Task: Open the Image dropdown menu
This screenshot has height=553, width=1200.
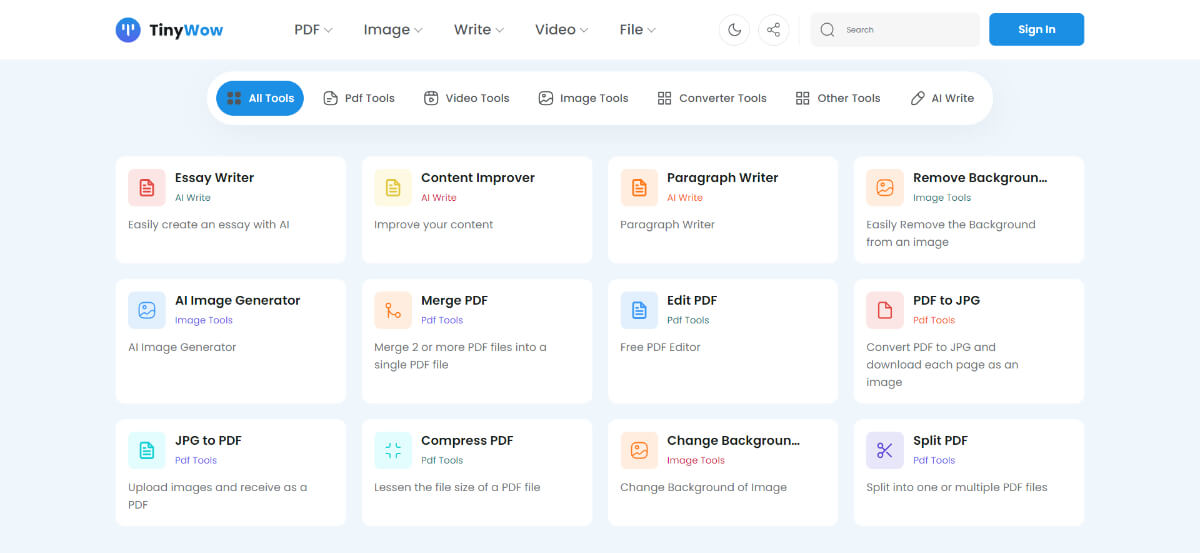Action: coord(393,30)
